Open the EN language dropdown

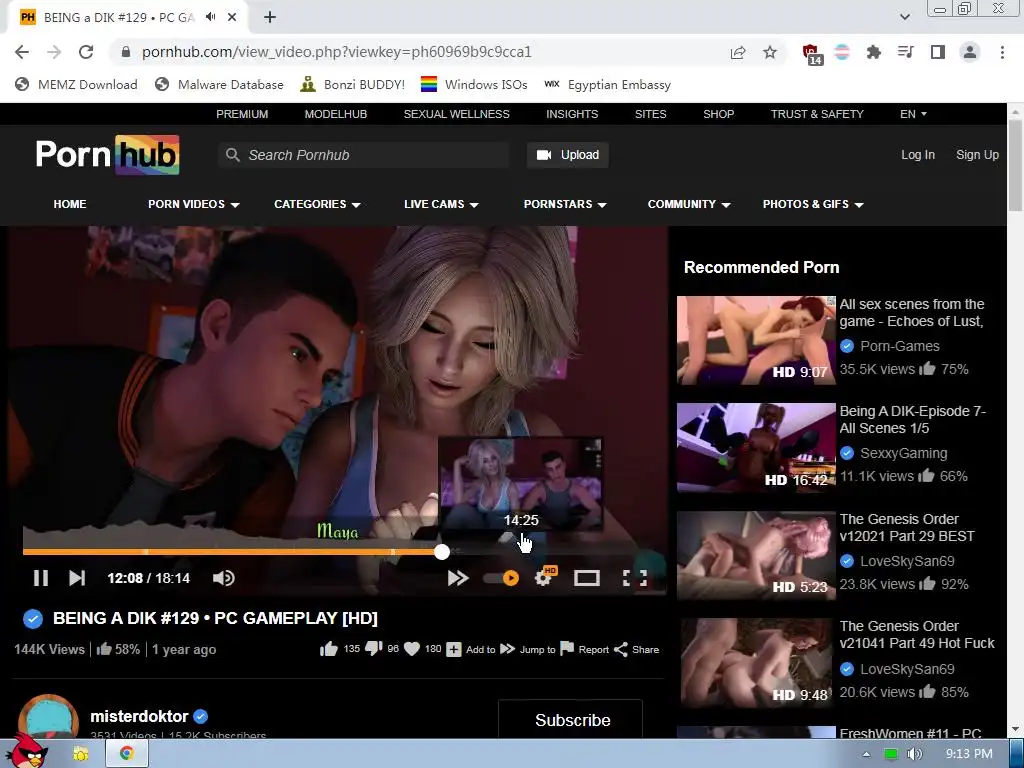point(913,114)
